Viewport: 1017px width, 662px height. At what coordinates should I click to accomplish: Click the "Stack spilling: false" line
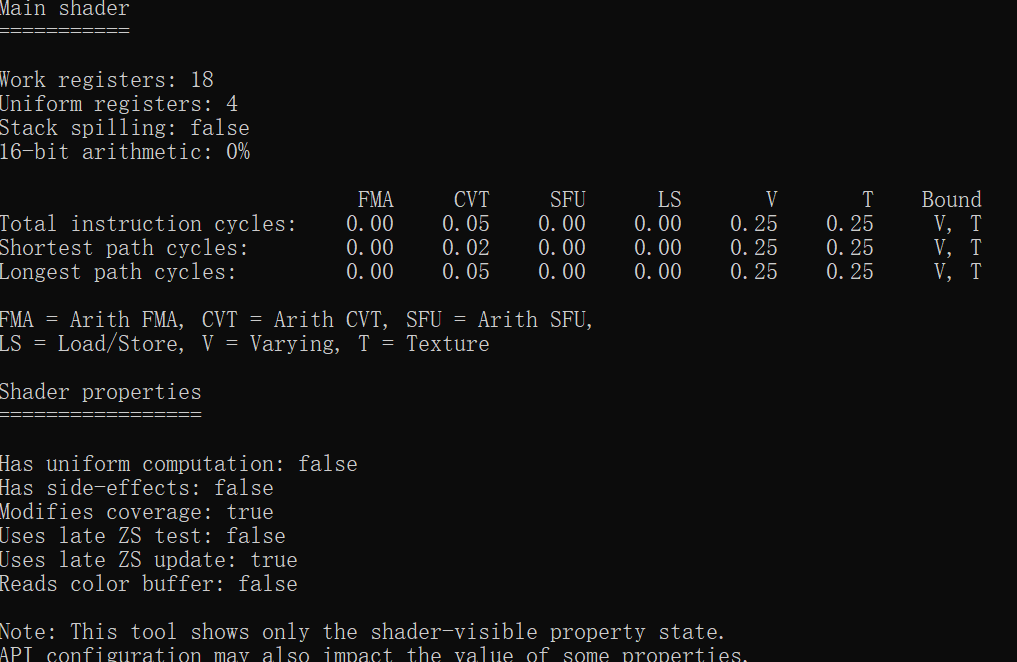coord(125,128)
